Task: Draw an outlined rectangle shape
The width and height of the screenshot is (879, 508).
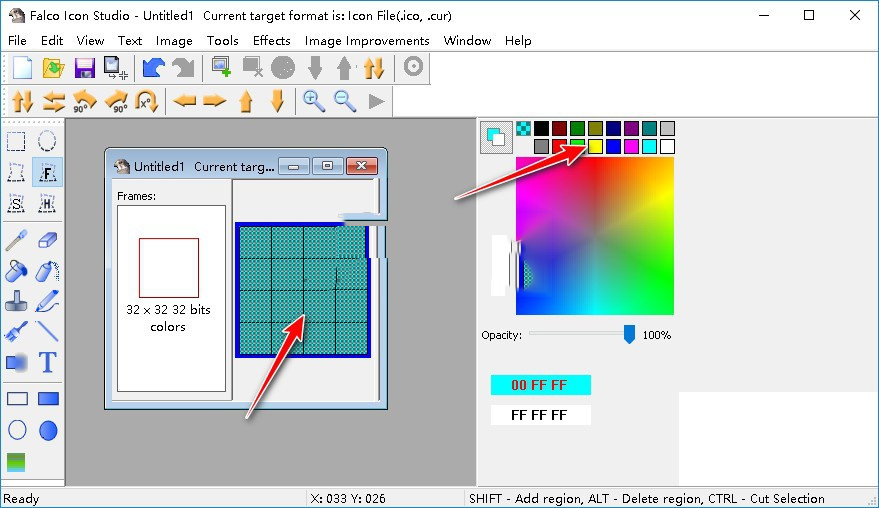Action: [x=17, y=399]
